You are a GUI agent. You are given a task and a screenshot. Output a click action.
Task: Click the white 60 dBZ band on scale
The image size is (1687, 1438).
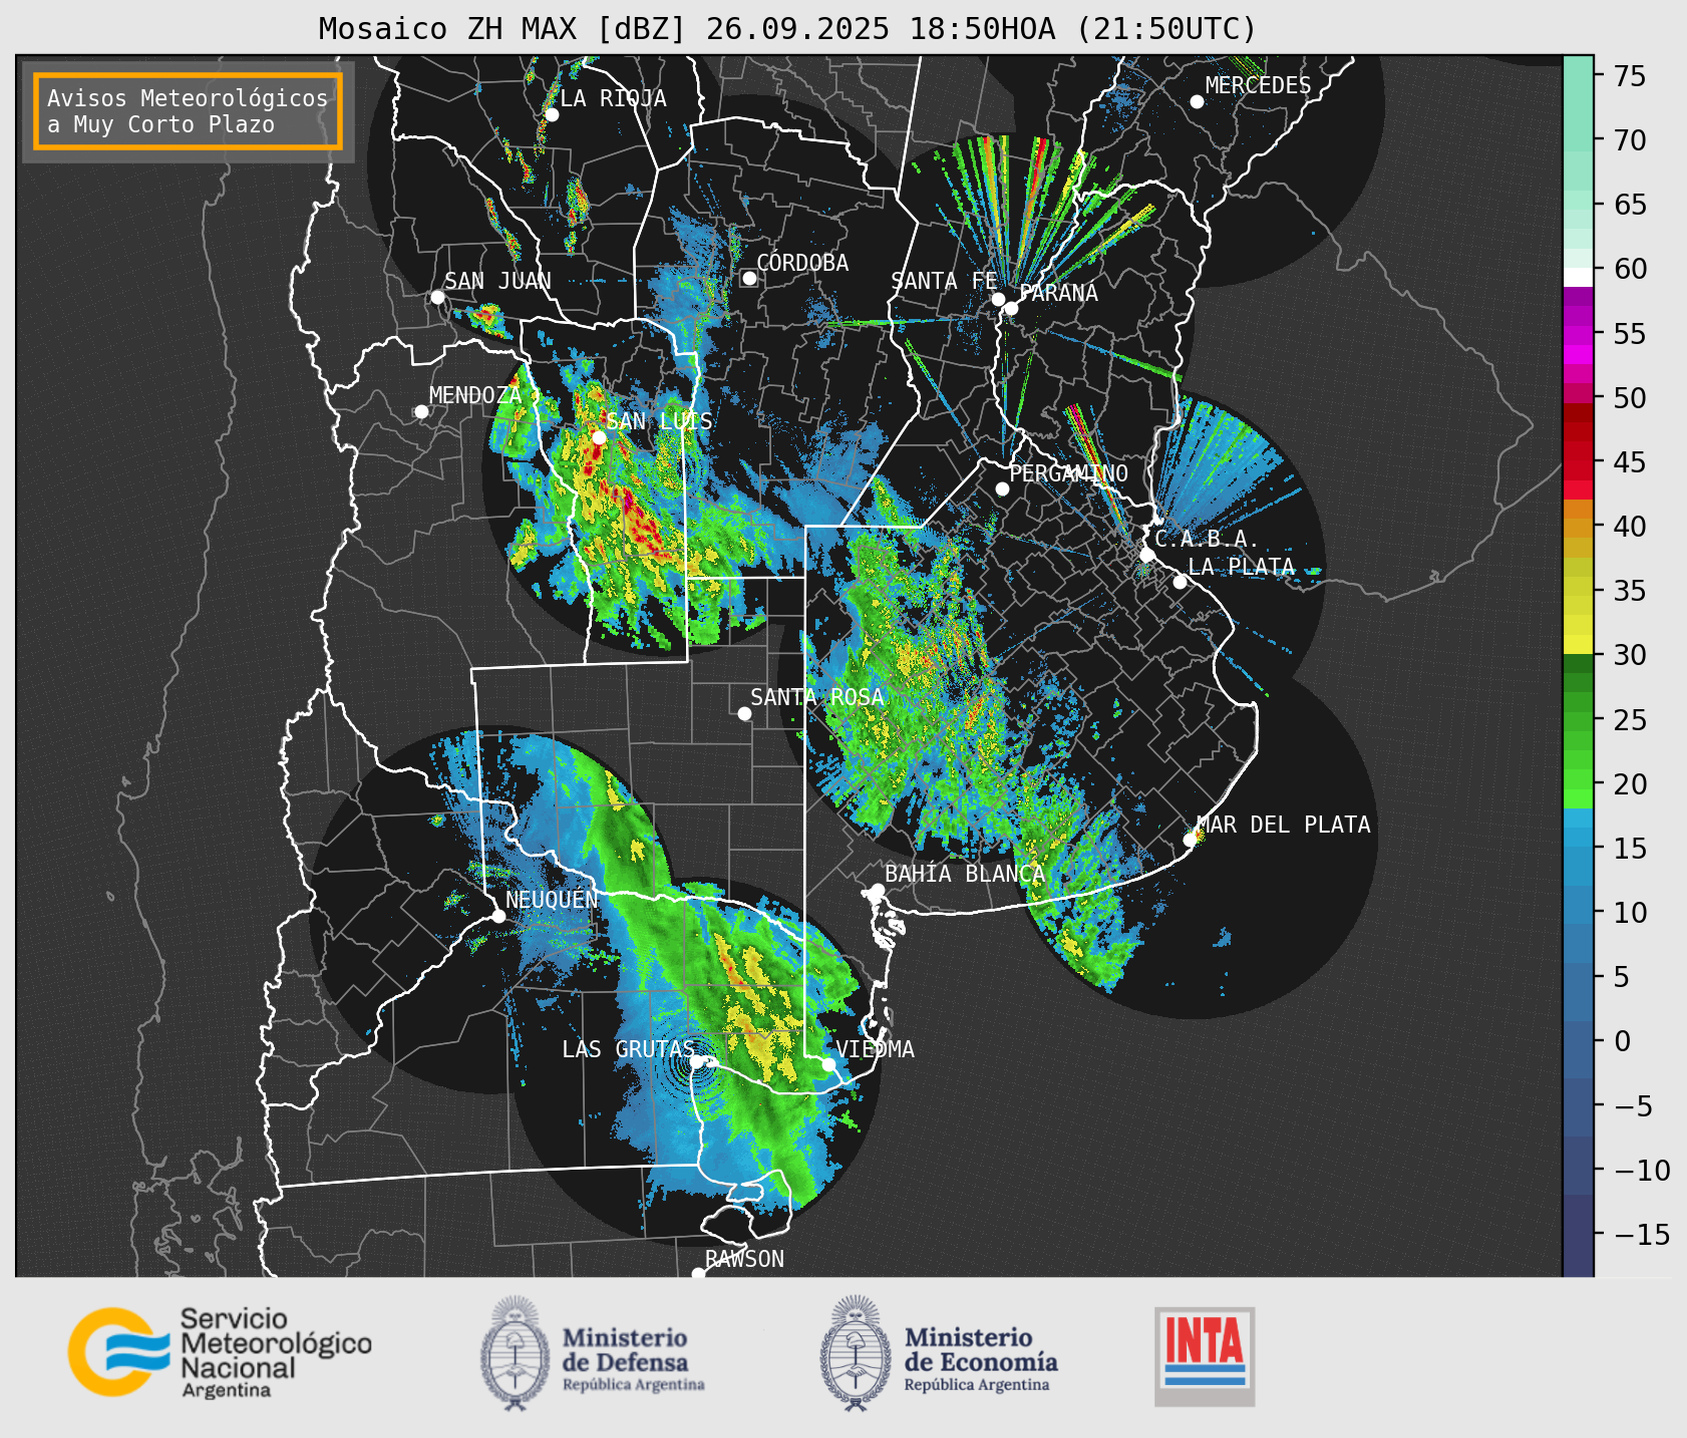point(1578,277)
